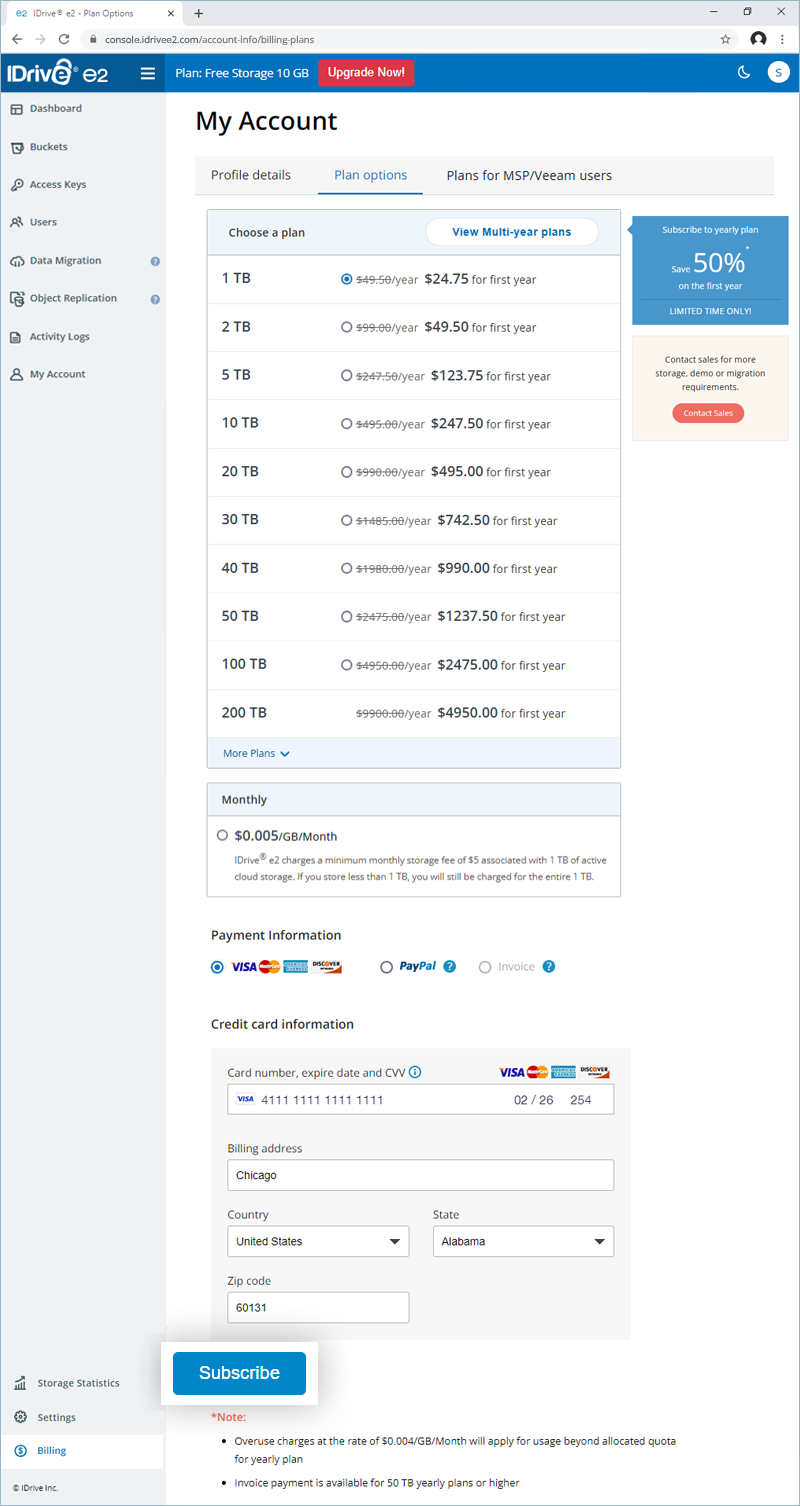
Task: Go back in browser
Action: (17, 39)
